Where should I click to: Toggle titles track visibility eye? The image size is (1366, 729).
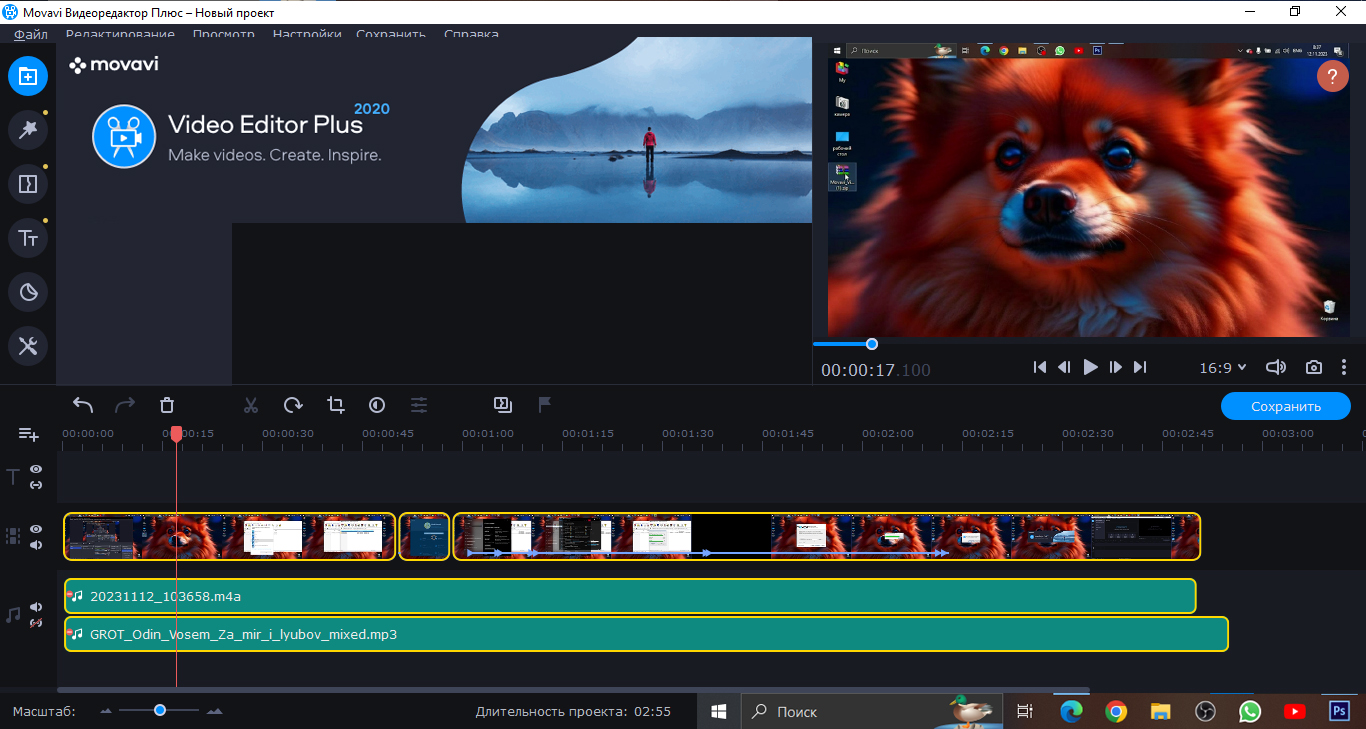(x=36, y=469)
